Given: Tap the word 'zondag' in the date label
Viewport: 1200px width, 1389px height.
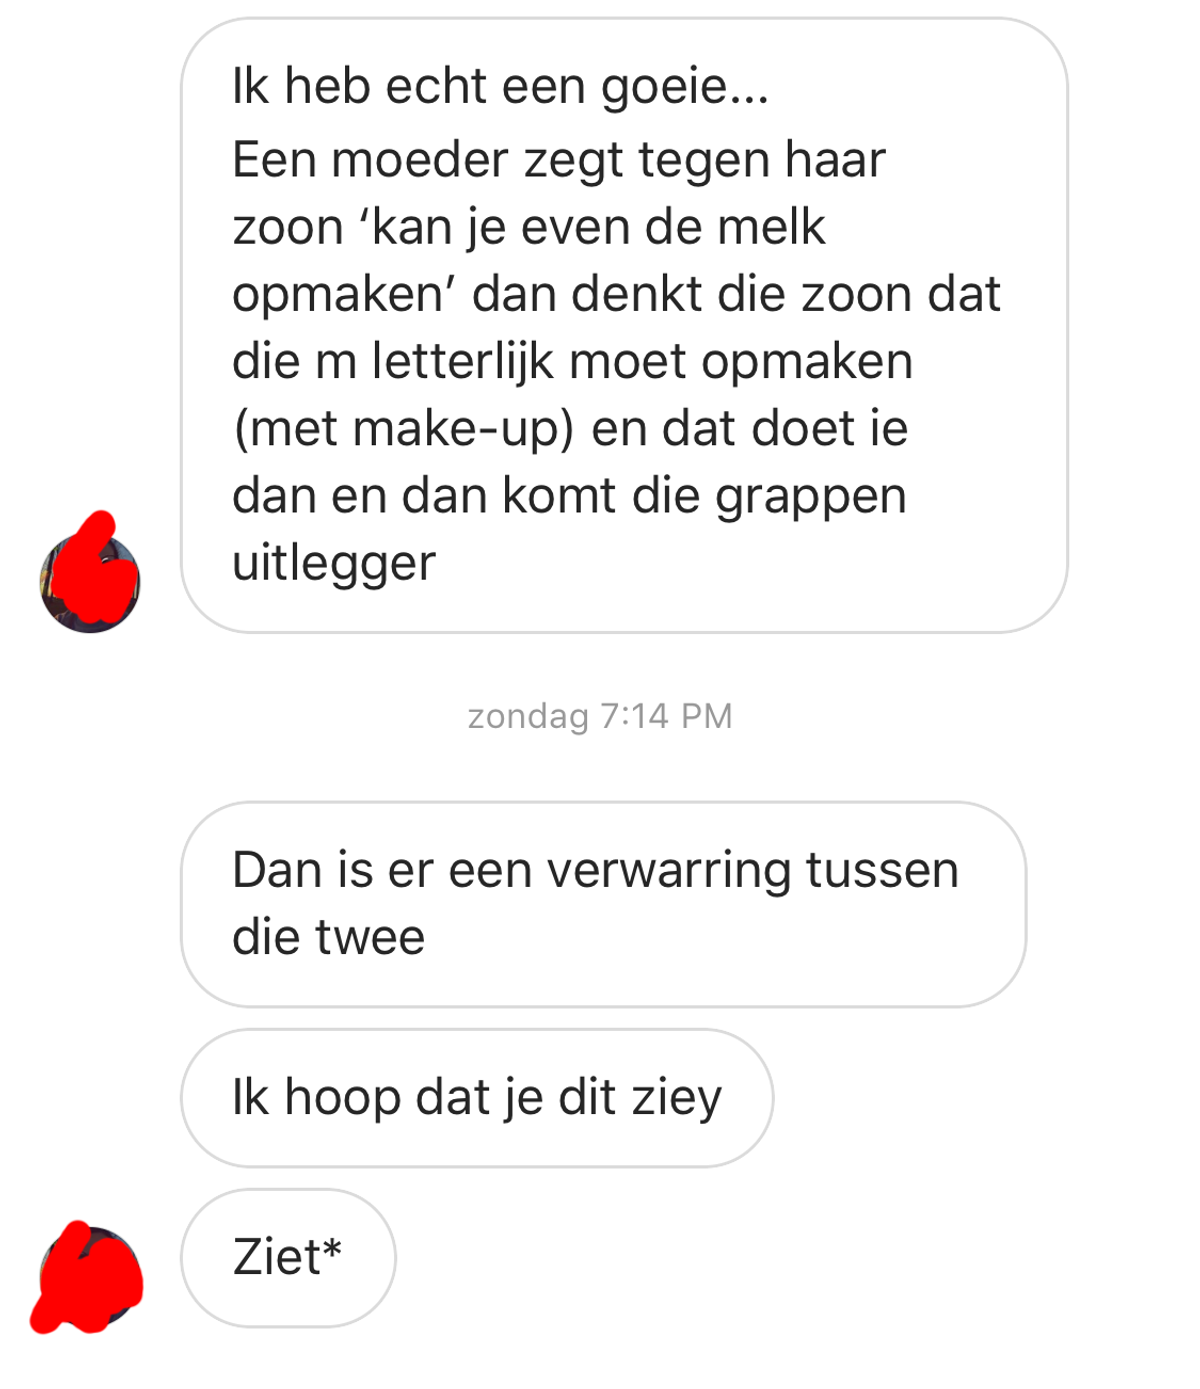Looking at the screenshot, I should (x=528, y=717).
